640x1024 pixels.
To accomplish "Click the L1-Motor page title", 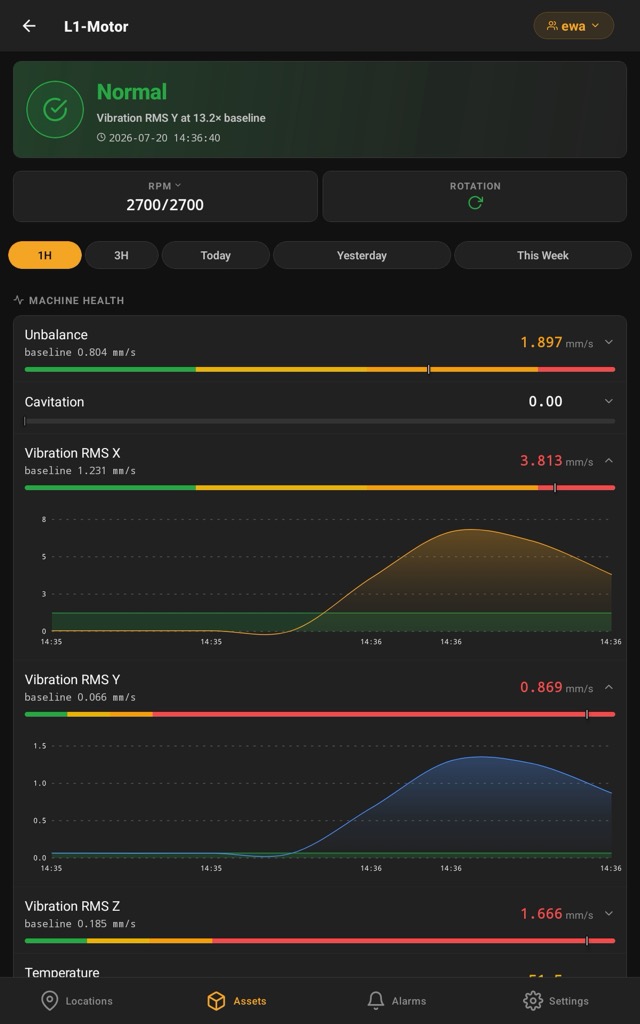I will coord(96,27).
